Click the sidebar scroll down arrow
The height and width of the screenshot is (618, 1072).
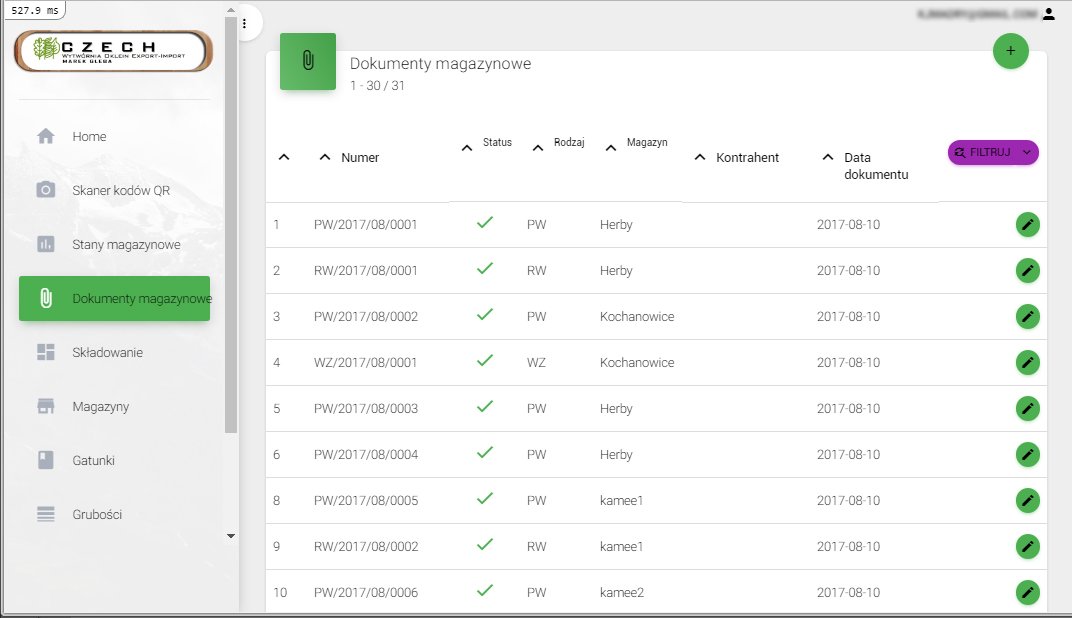pos(231,536)
